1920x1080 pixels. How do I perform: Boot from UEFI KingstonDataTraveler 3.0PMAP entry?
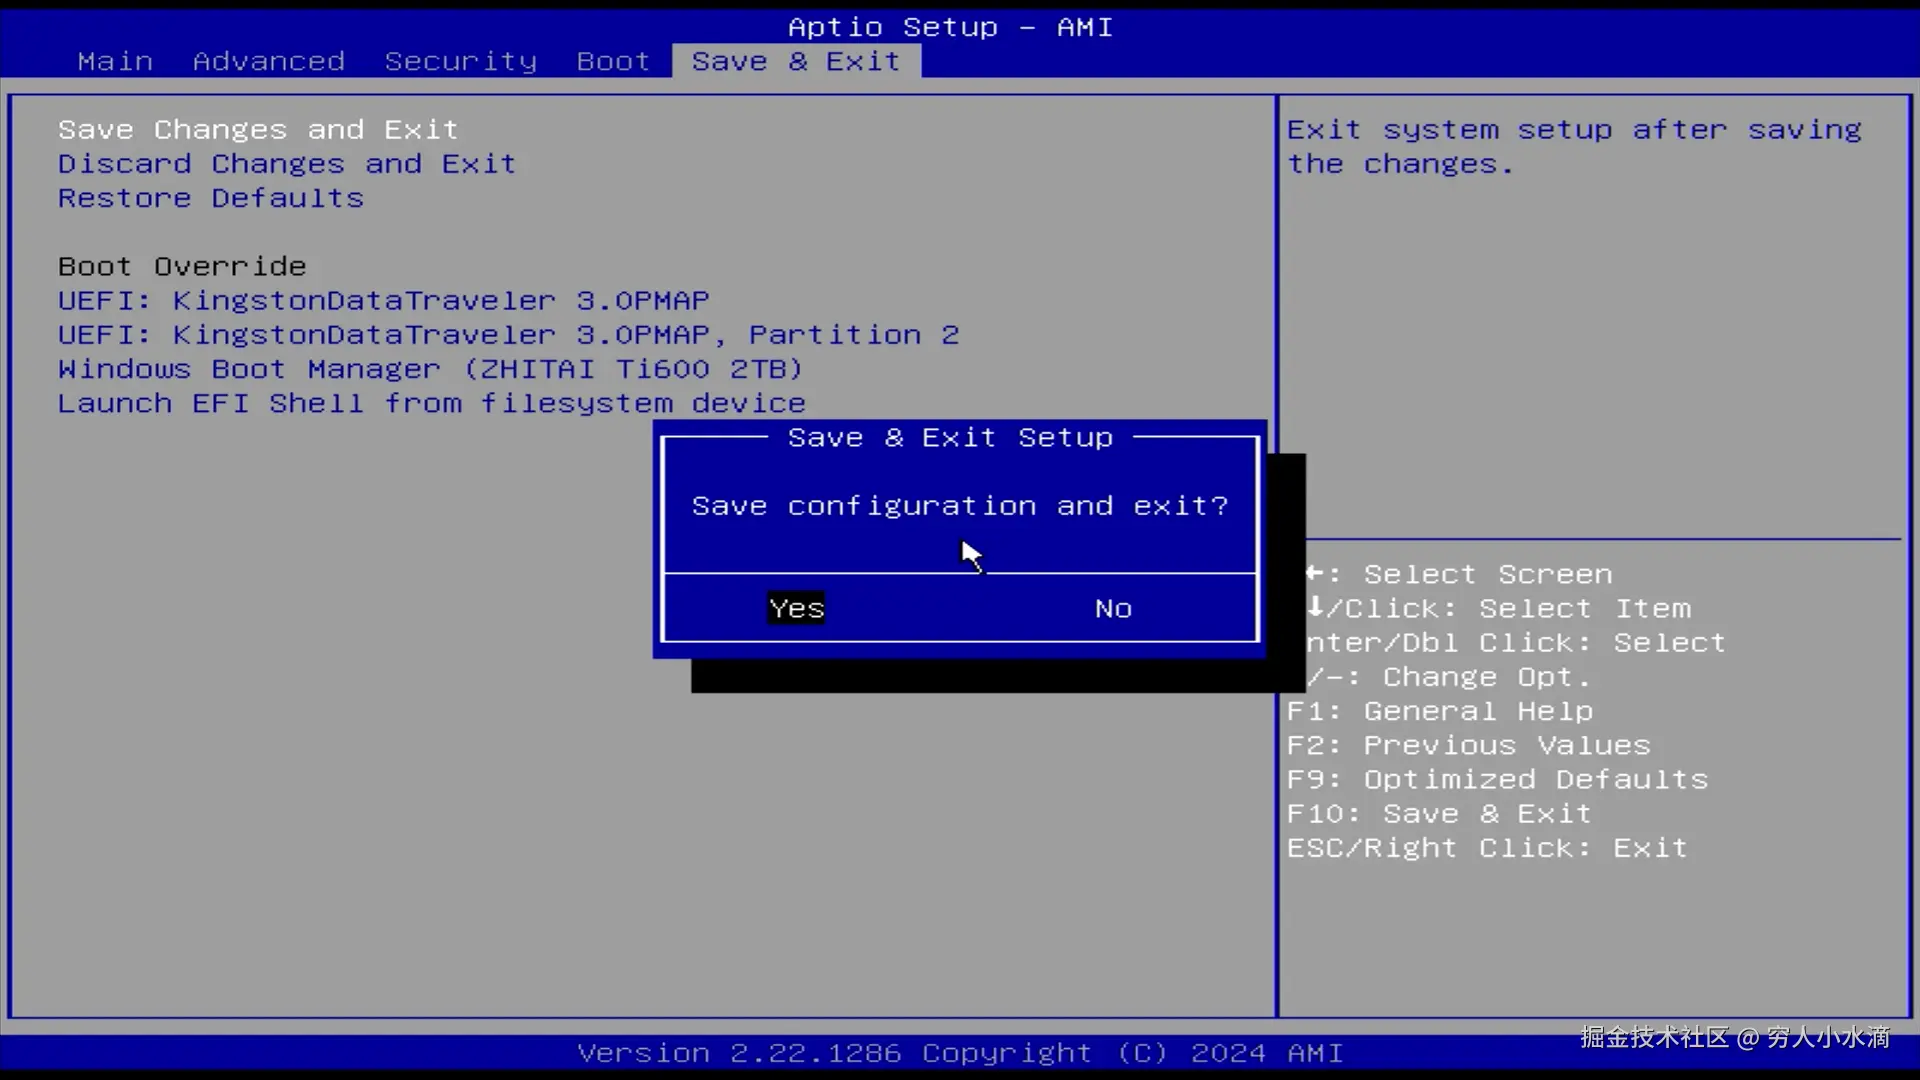383,301
